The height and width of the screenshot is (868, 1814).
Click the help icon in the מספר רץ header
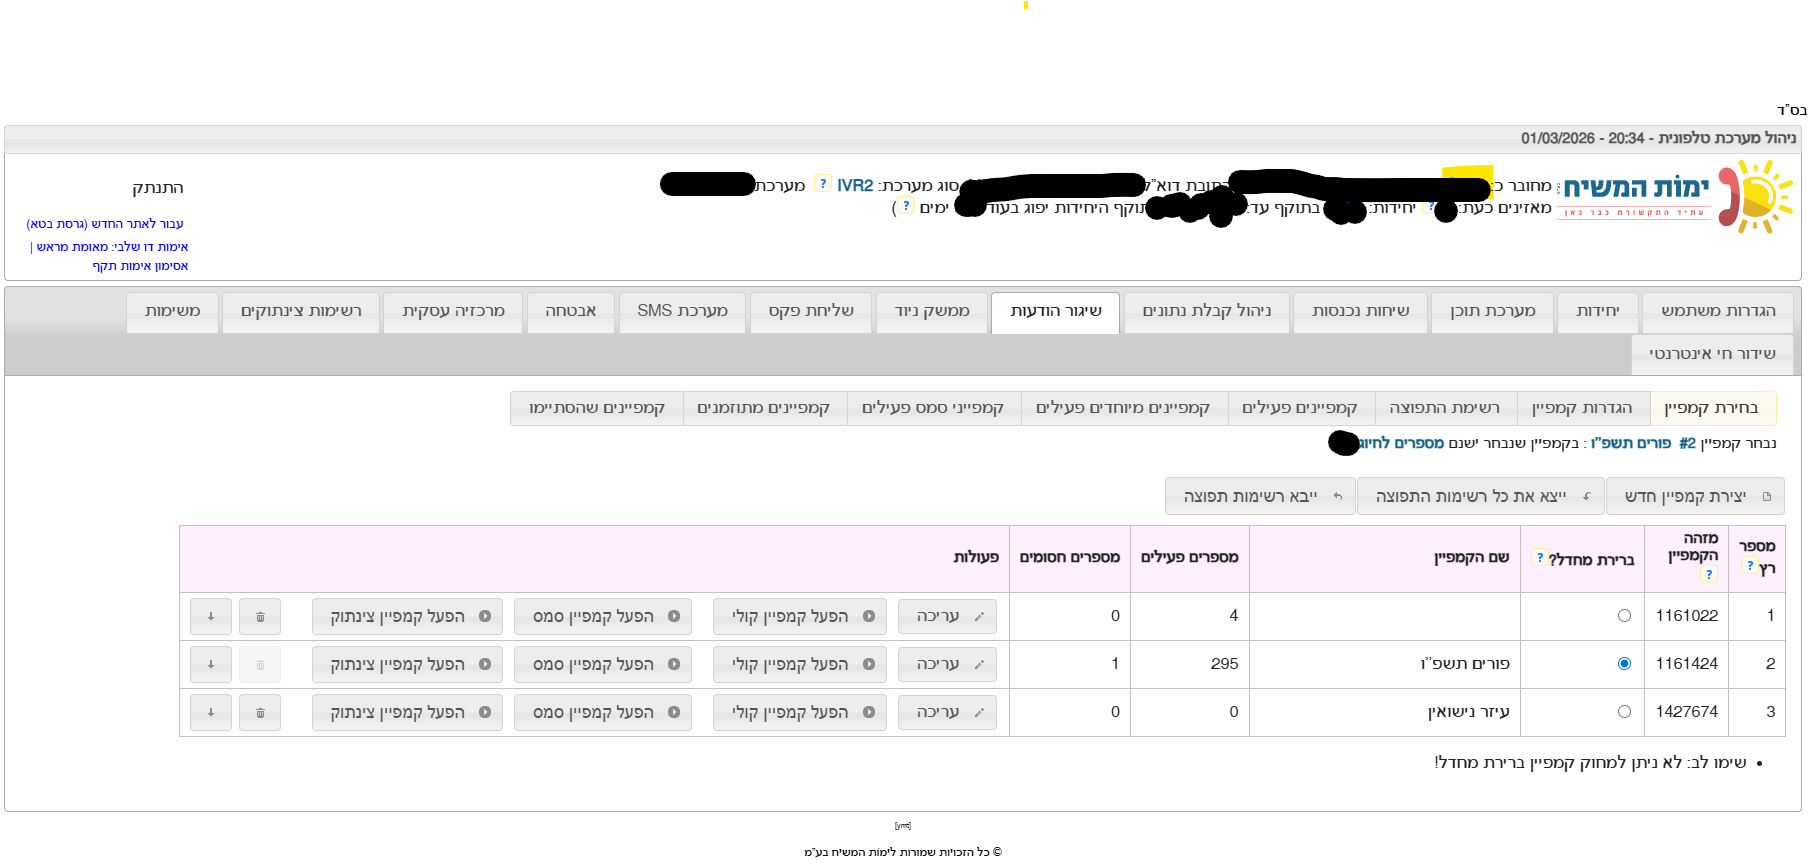click(1749, 566)
